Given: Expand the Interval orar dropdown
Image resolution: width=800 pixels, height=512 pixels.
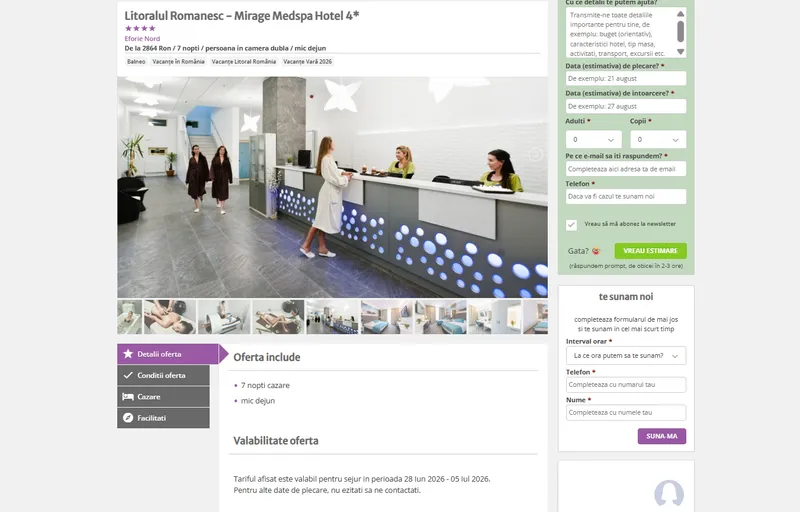Looking at the screenshot, I should [x=626, y=355].
